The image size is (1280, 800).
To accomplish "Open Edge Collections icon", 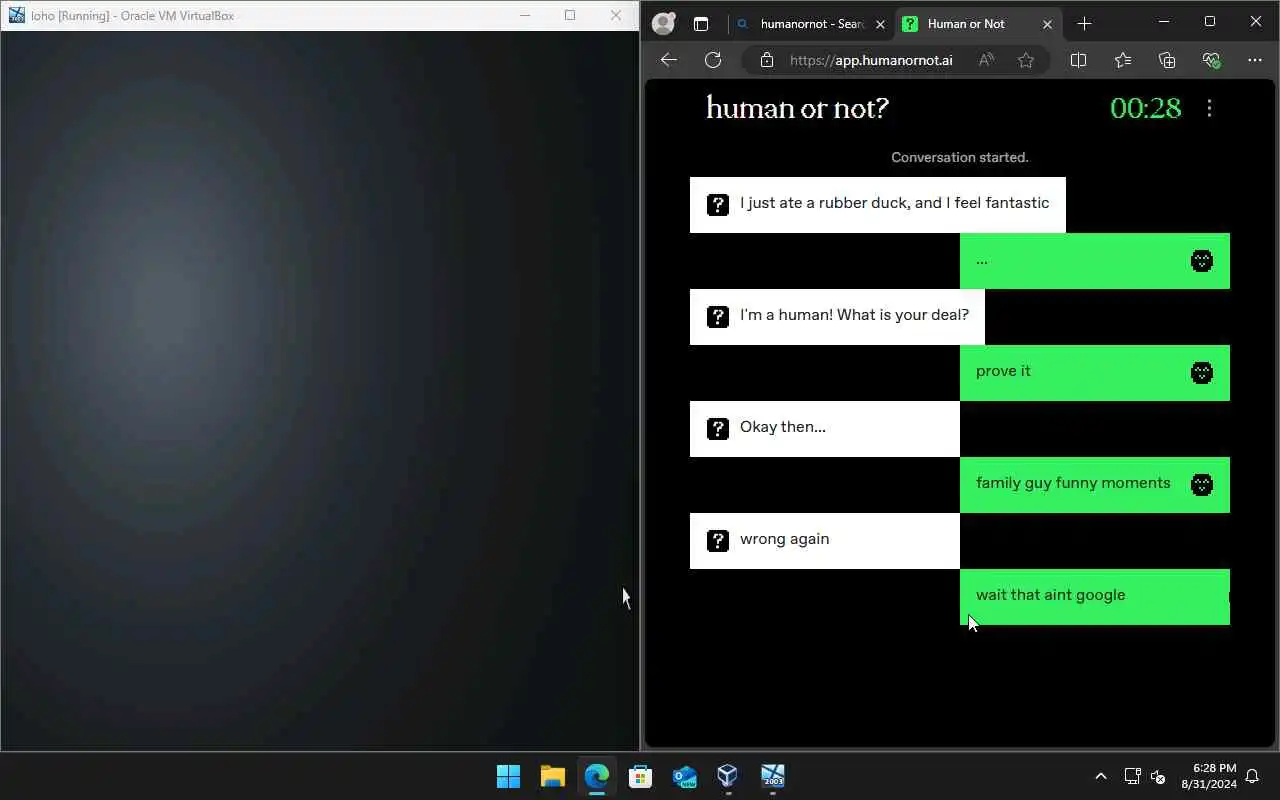I will [x=1167, y=60].
